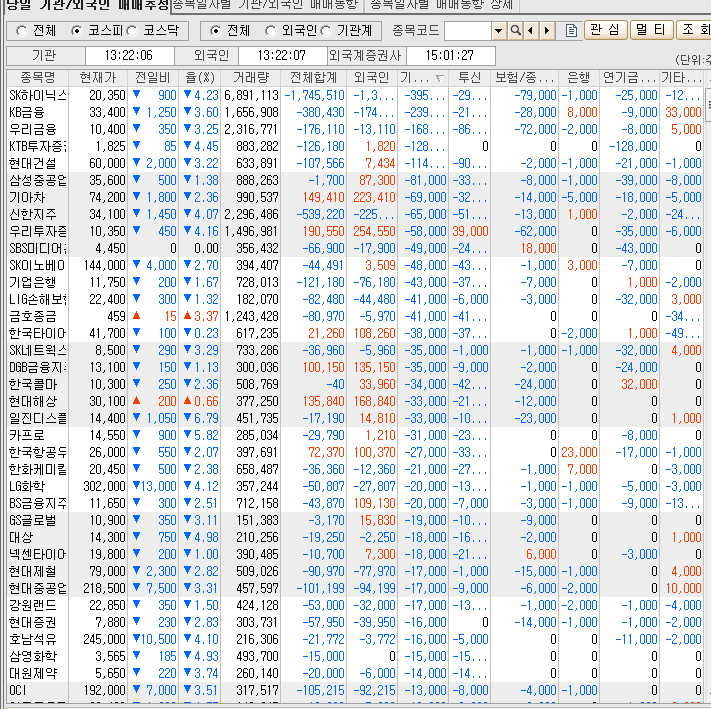Viewport: 711px width, 709px height.
Task: Select the 카프로 row name
Action: click(26, 436)
